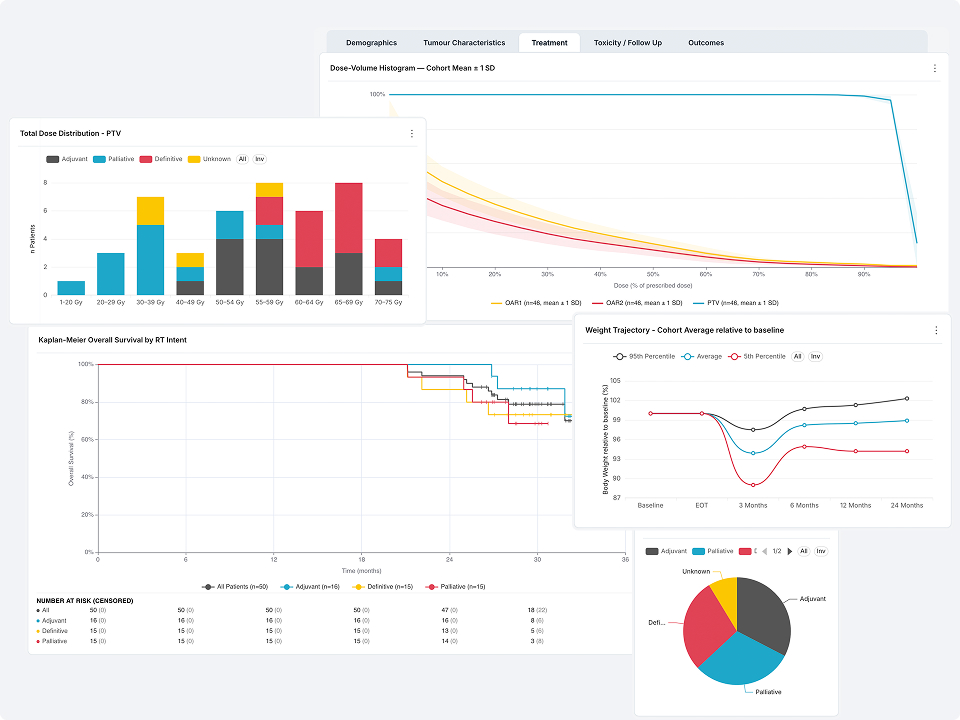
Task: Click the 95th Percentile point at 24 Months
Action: (x=907, y=399)
